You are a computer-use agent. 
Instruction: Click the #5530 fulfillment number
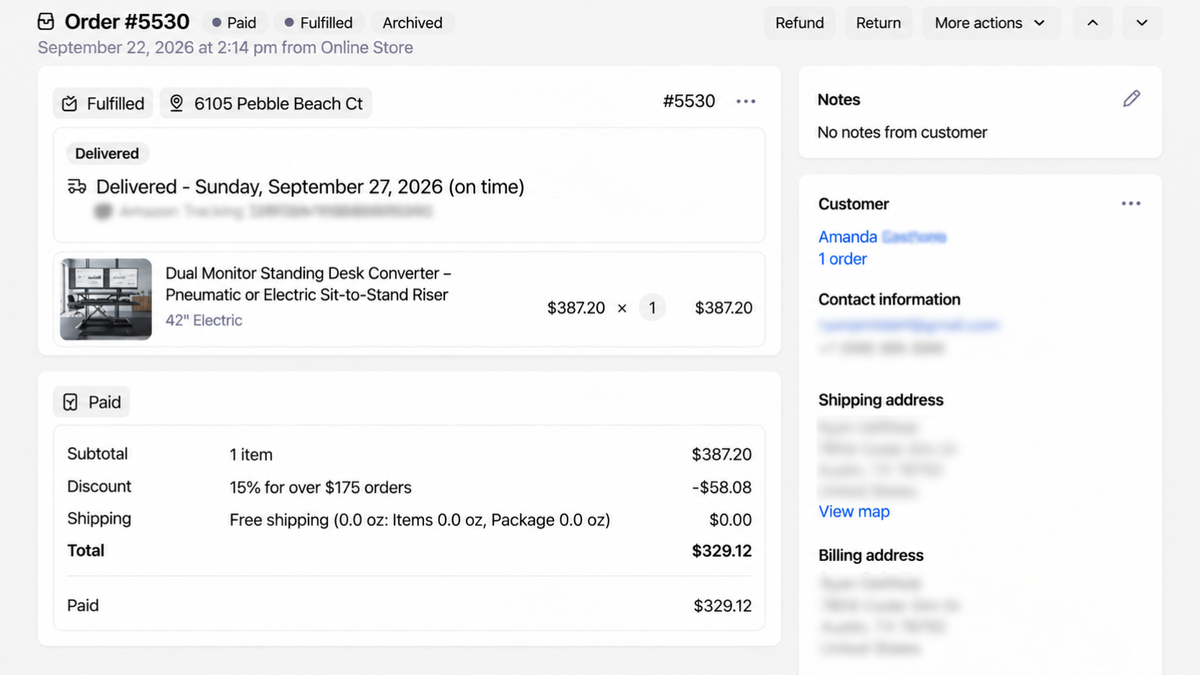[x=689, y=101]
